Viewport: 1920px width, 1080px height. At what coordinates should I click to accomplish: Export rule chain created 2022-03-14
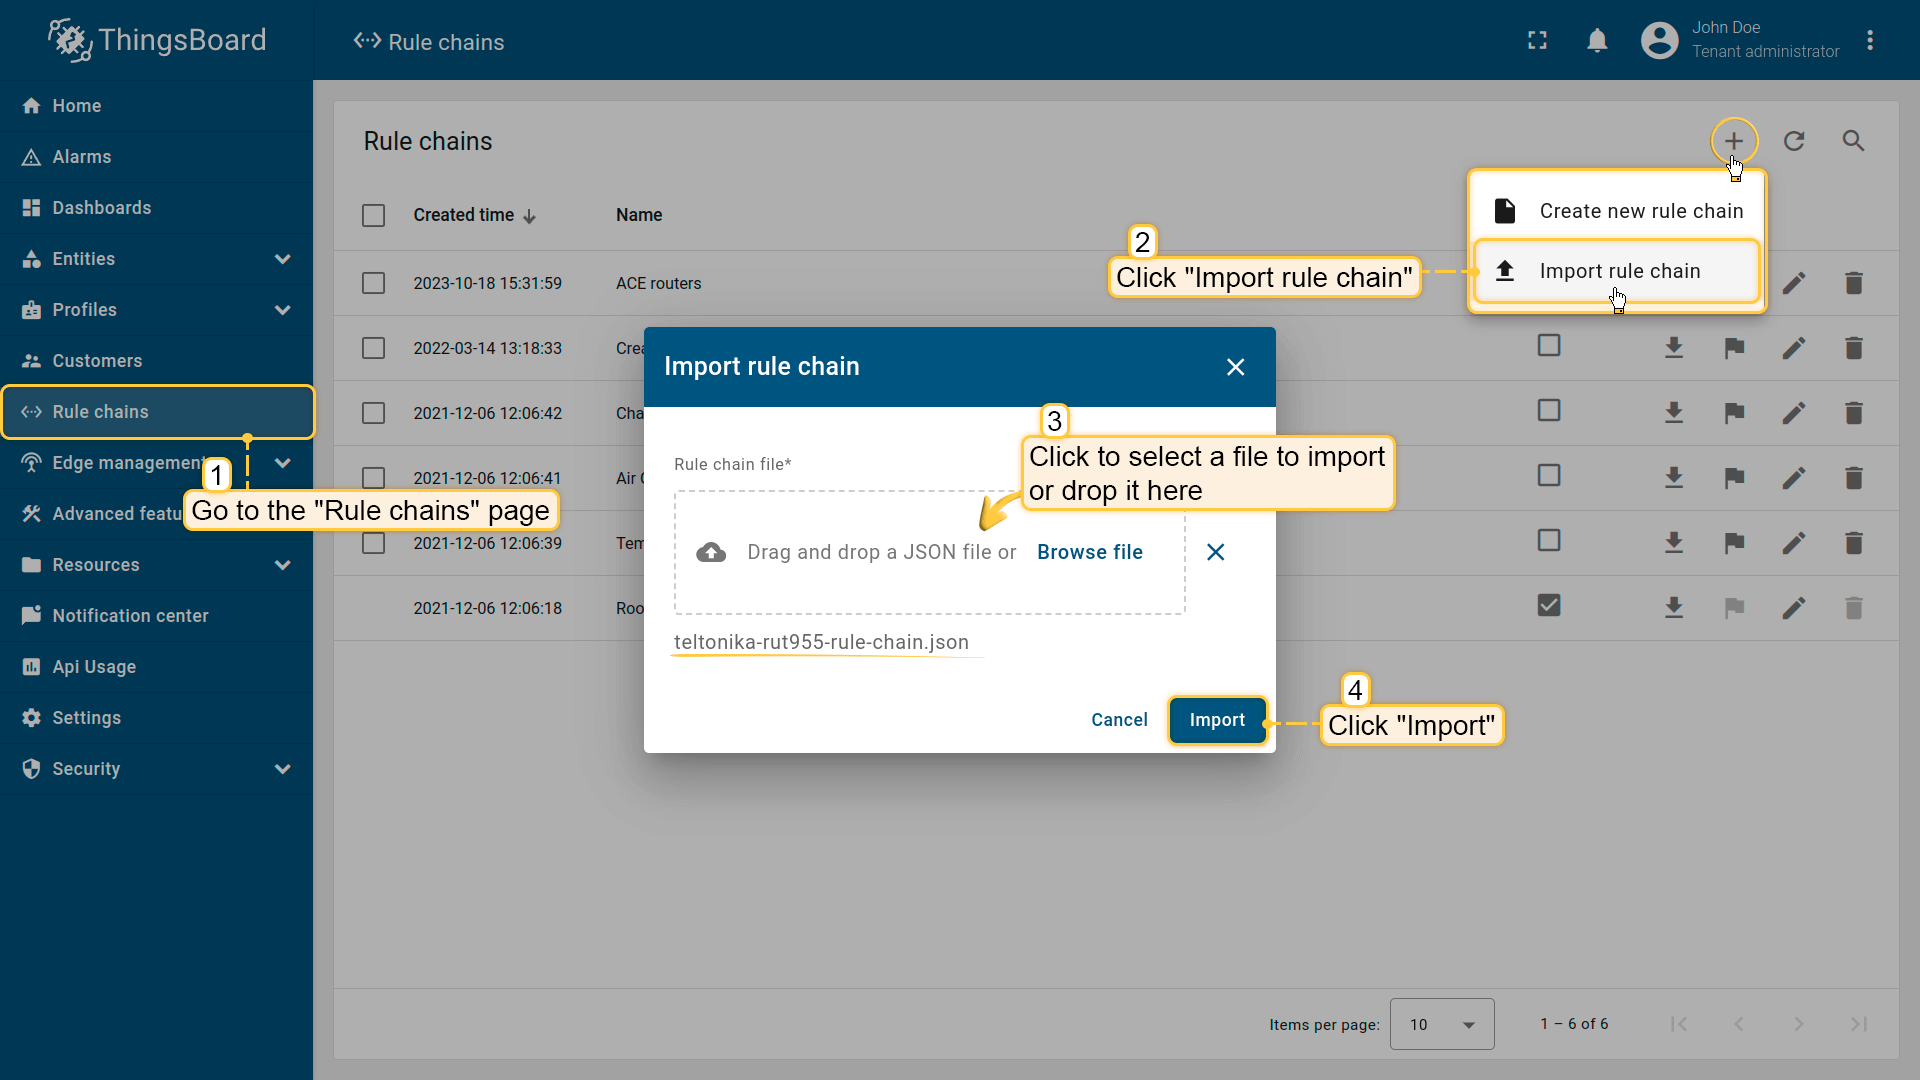pos(1673,348)
